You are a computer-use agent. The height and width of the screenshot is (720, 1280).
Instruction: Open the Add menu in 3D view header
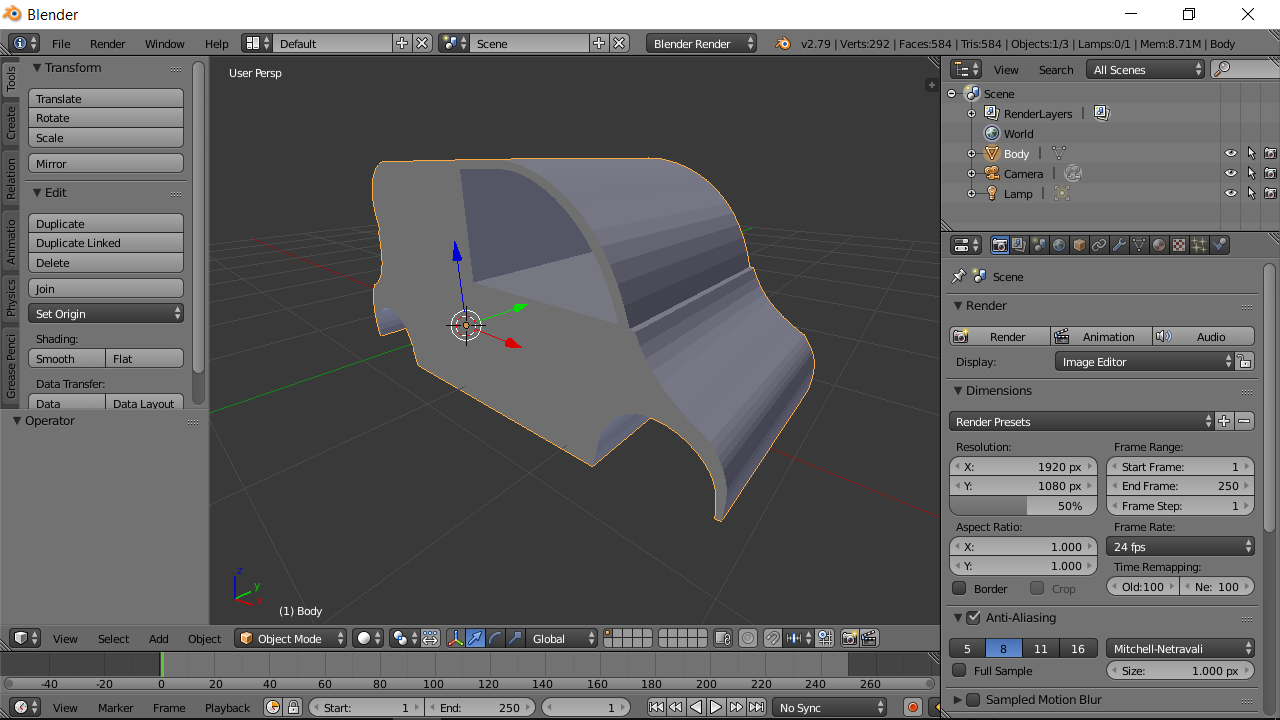(x=159, y=638)
